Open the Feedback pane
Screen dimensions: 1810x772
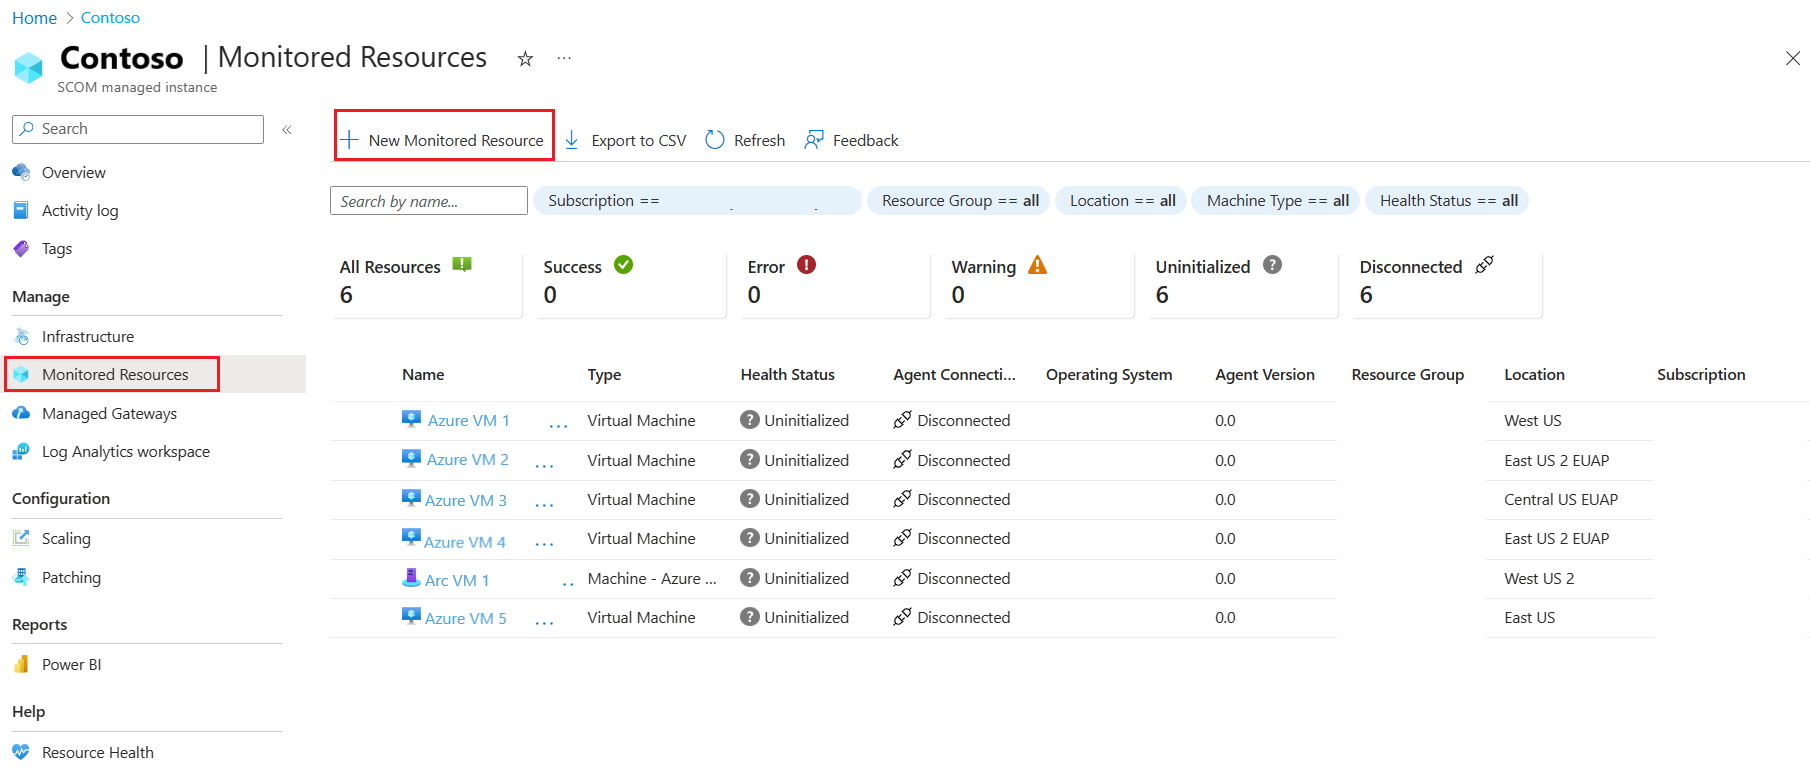[852, 140]
